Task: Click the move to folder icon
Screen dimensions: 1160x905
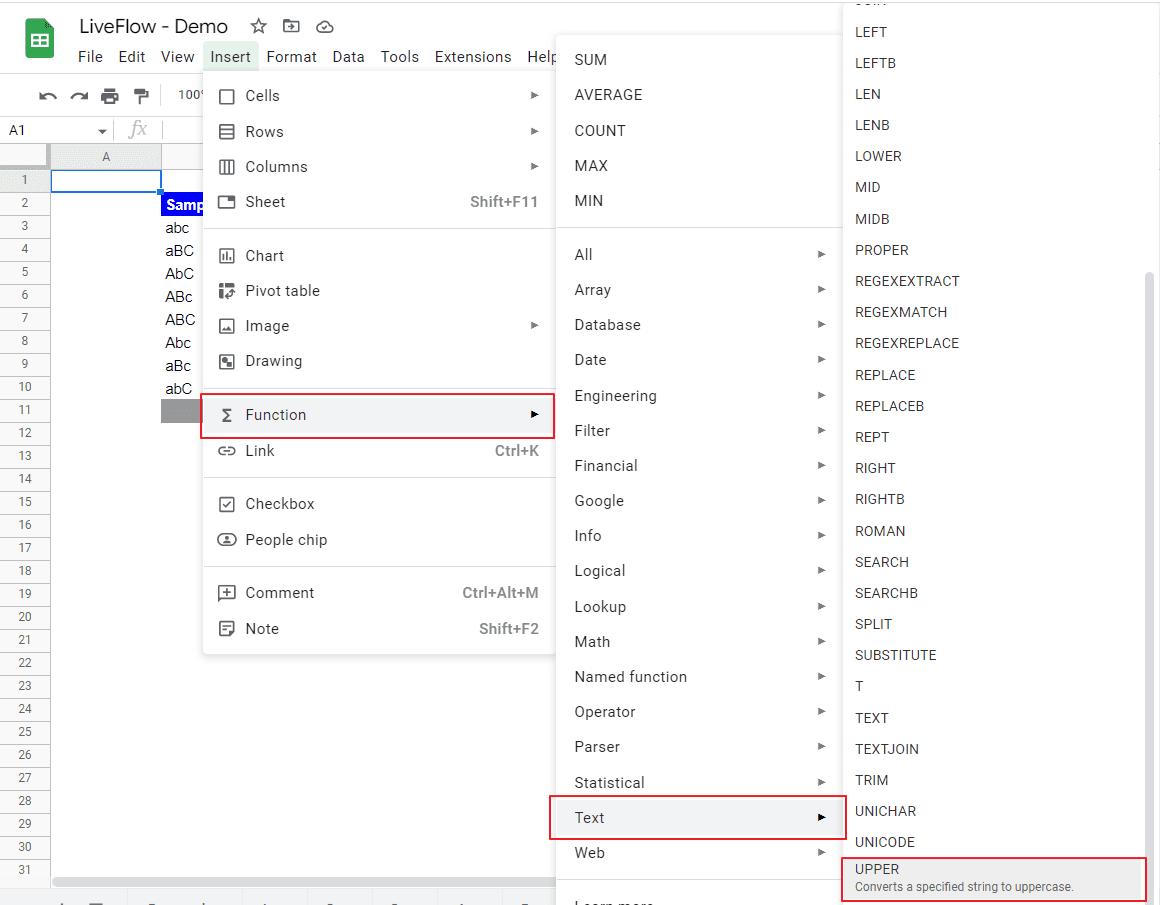Action: 291,27
